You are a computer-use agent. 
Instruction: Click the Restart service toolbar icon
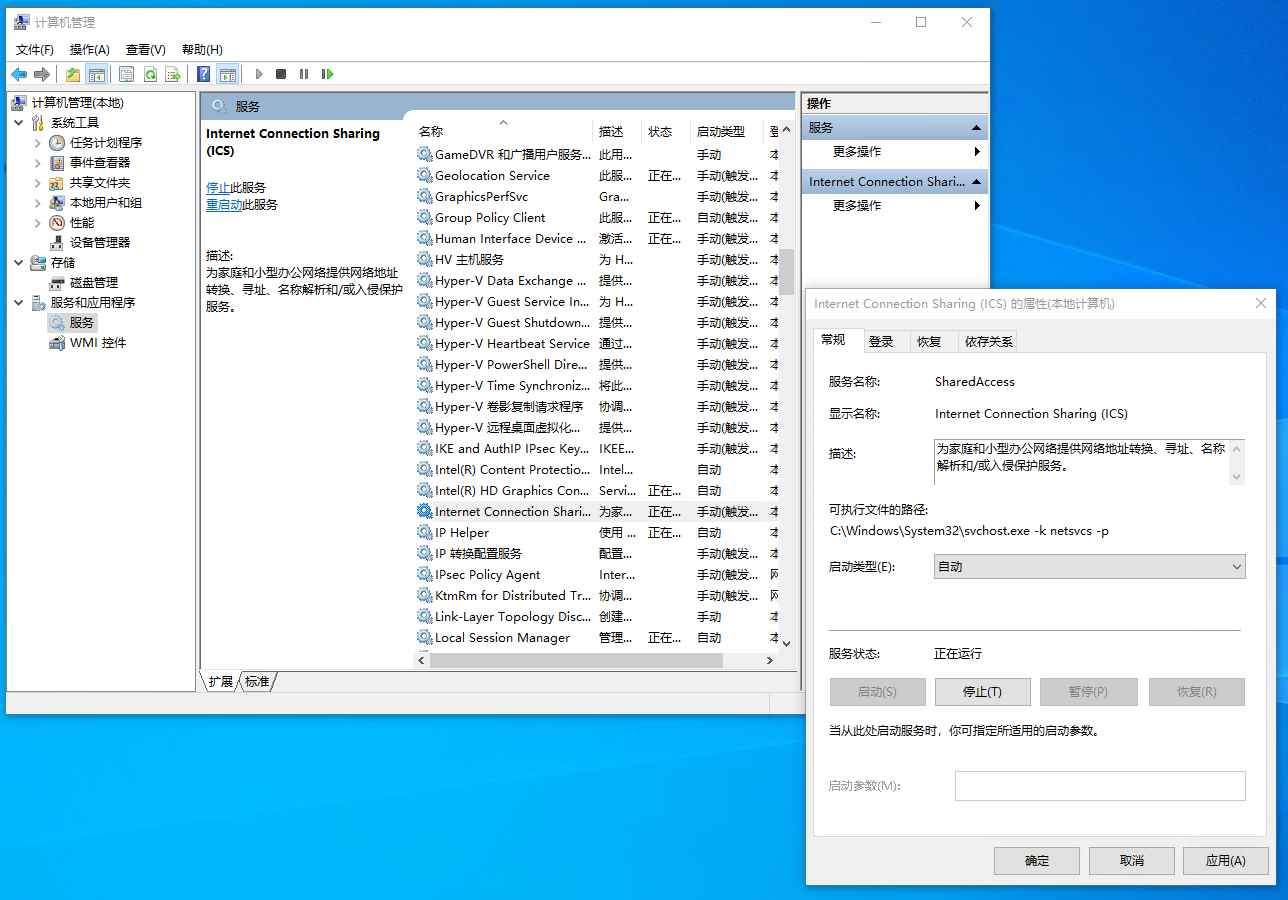[327, 74]
